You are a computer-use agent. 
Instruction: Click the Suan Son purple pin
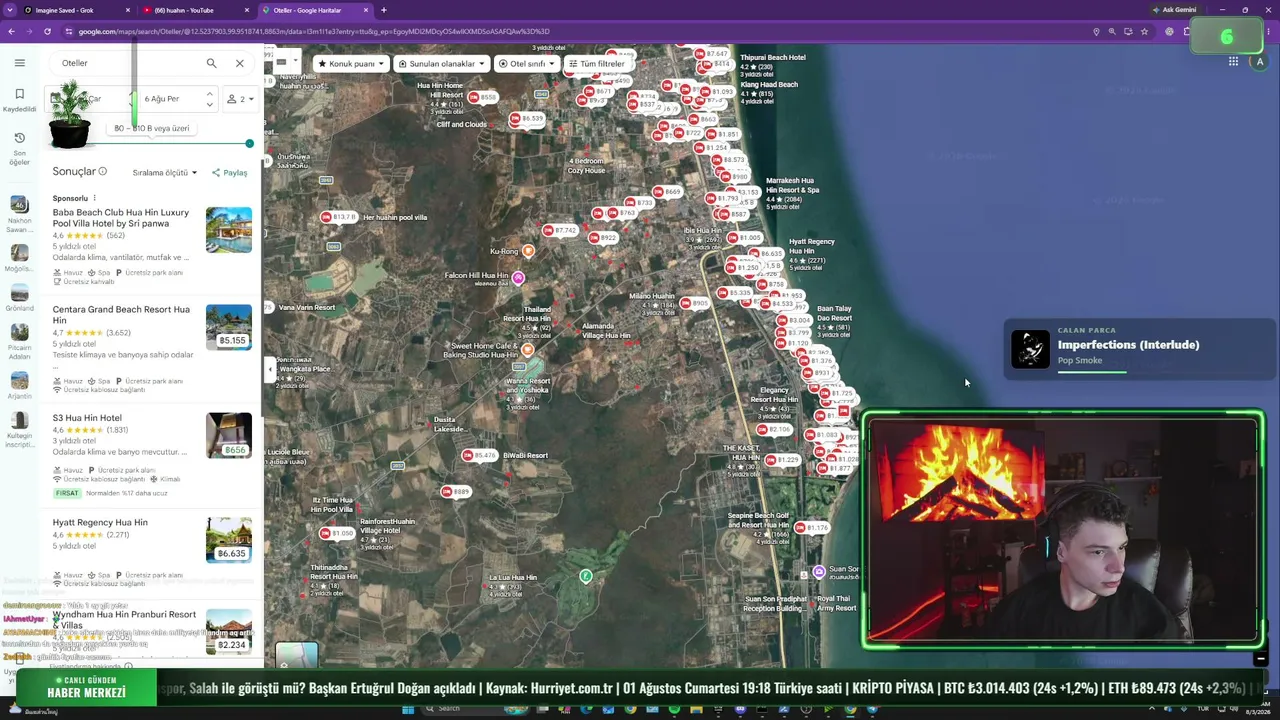(x=819, y=572)
